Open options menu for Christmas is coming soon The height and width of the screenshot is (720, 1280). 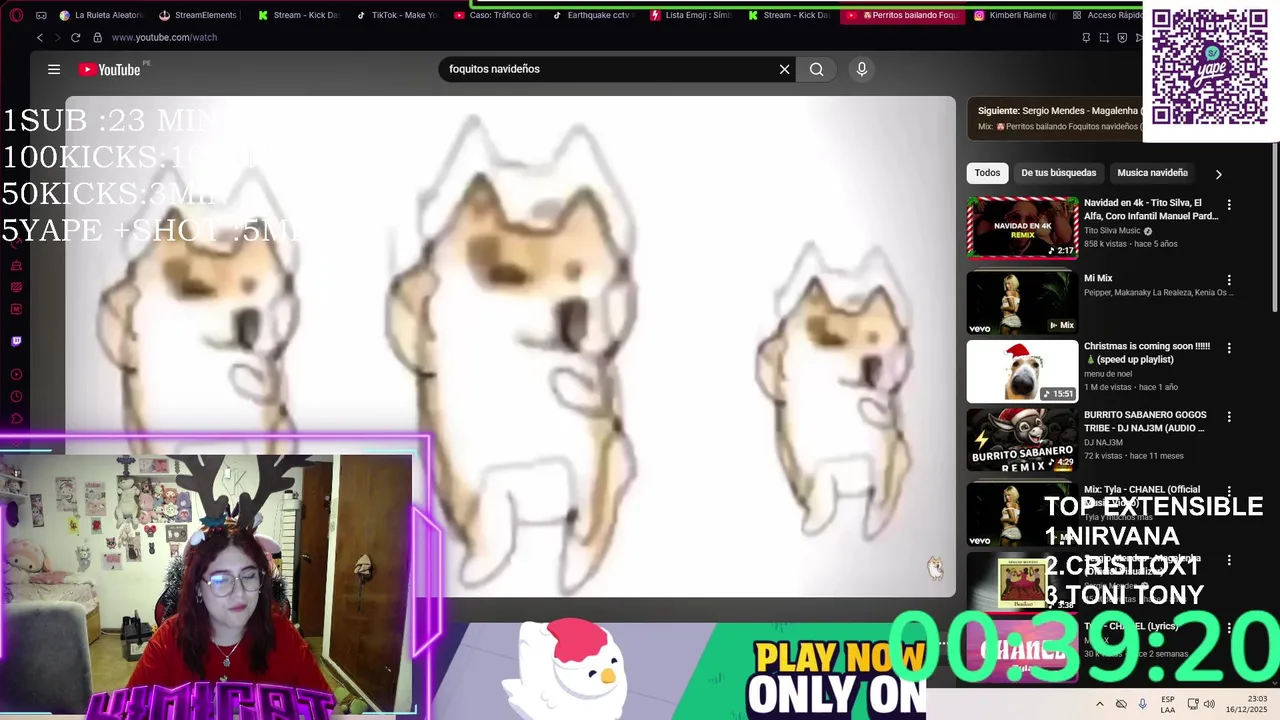(1229, 348)
